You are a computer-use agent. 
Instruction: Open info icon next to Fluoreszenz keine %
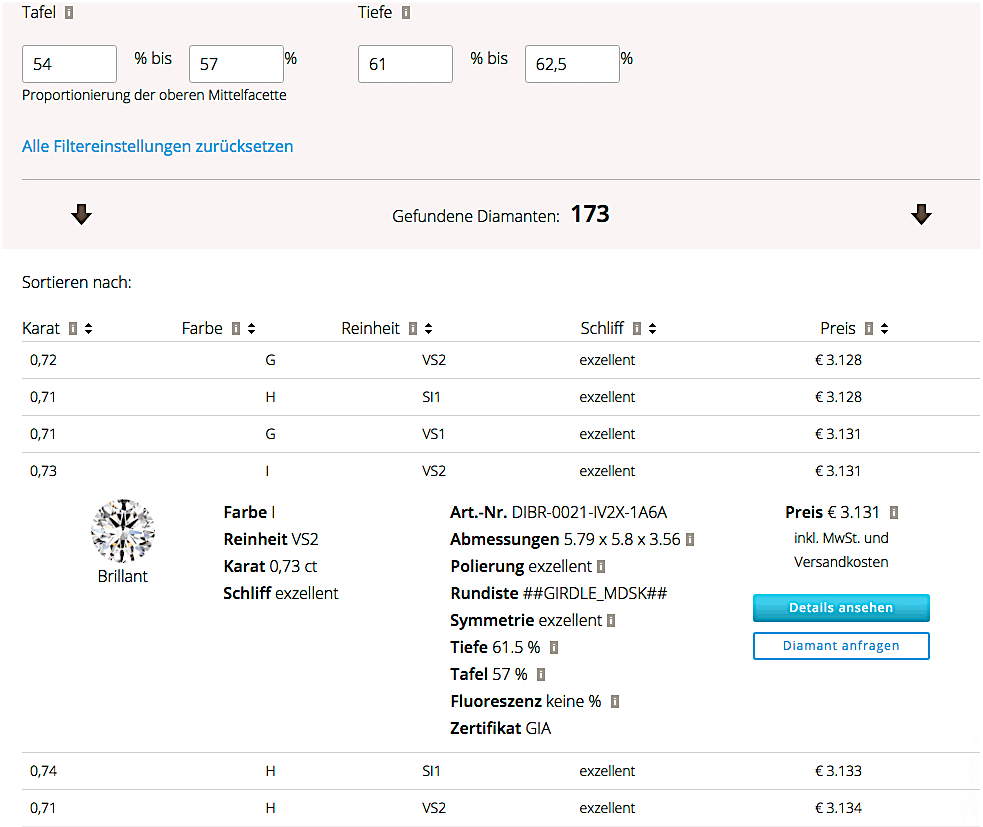pos(614,702)
